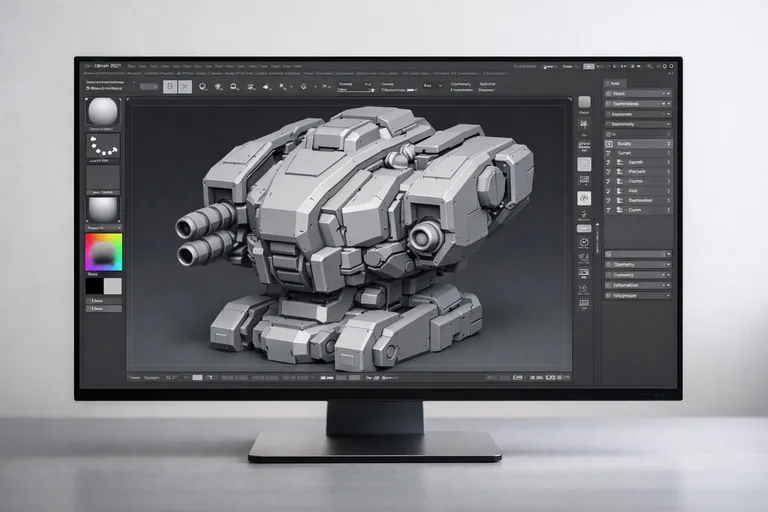This screenshot has width=768, height=512.
Task: Open the empty alpha slot
Action: 103,179
